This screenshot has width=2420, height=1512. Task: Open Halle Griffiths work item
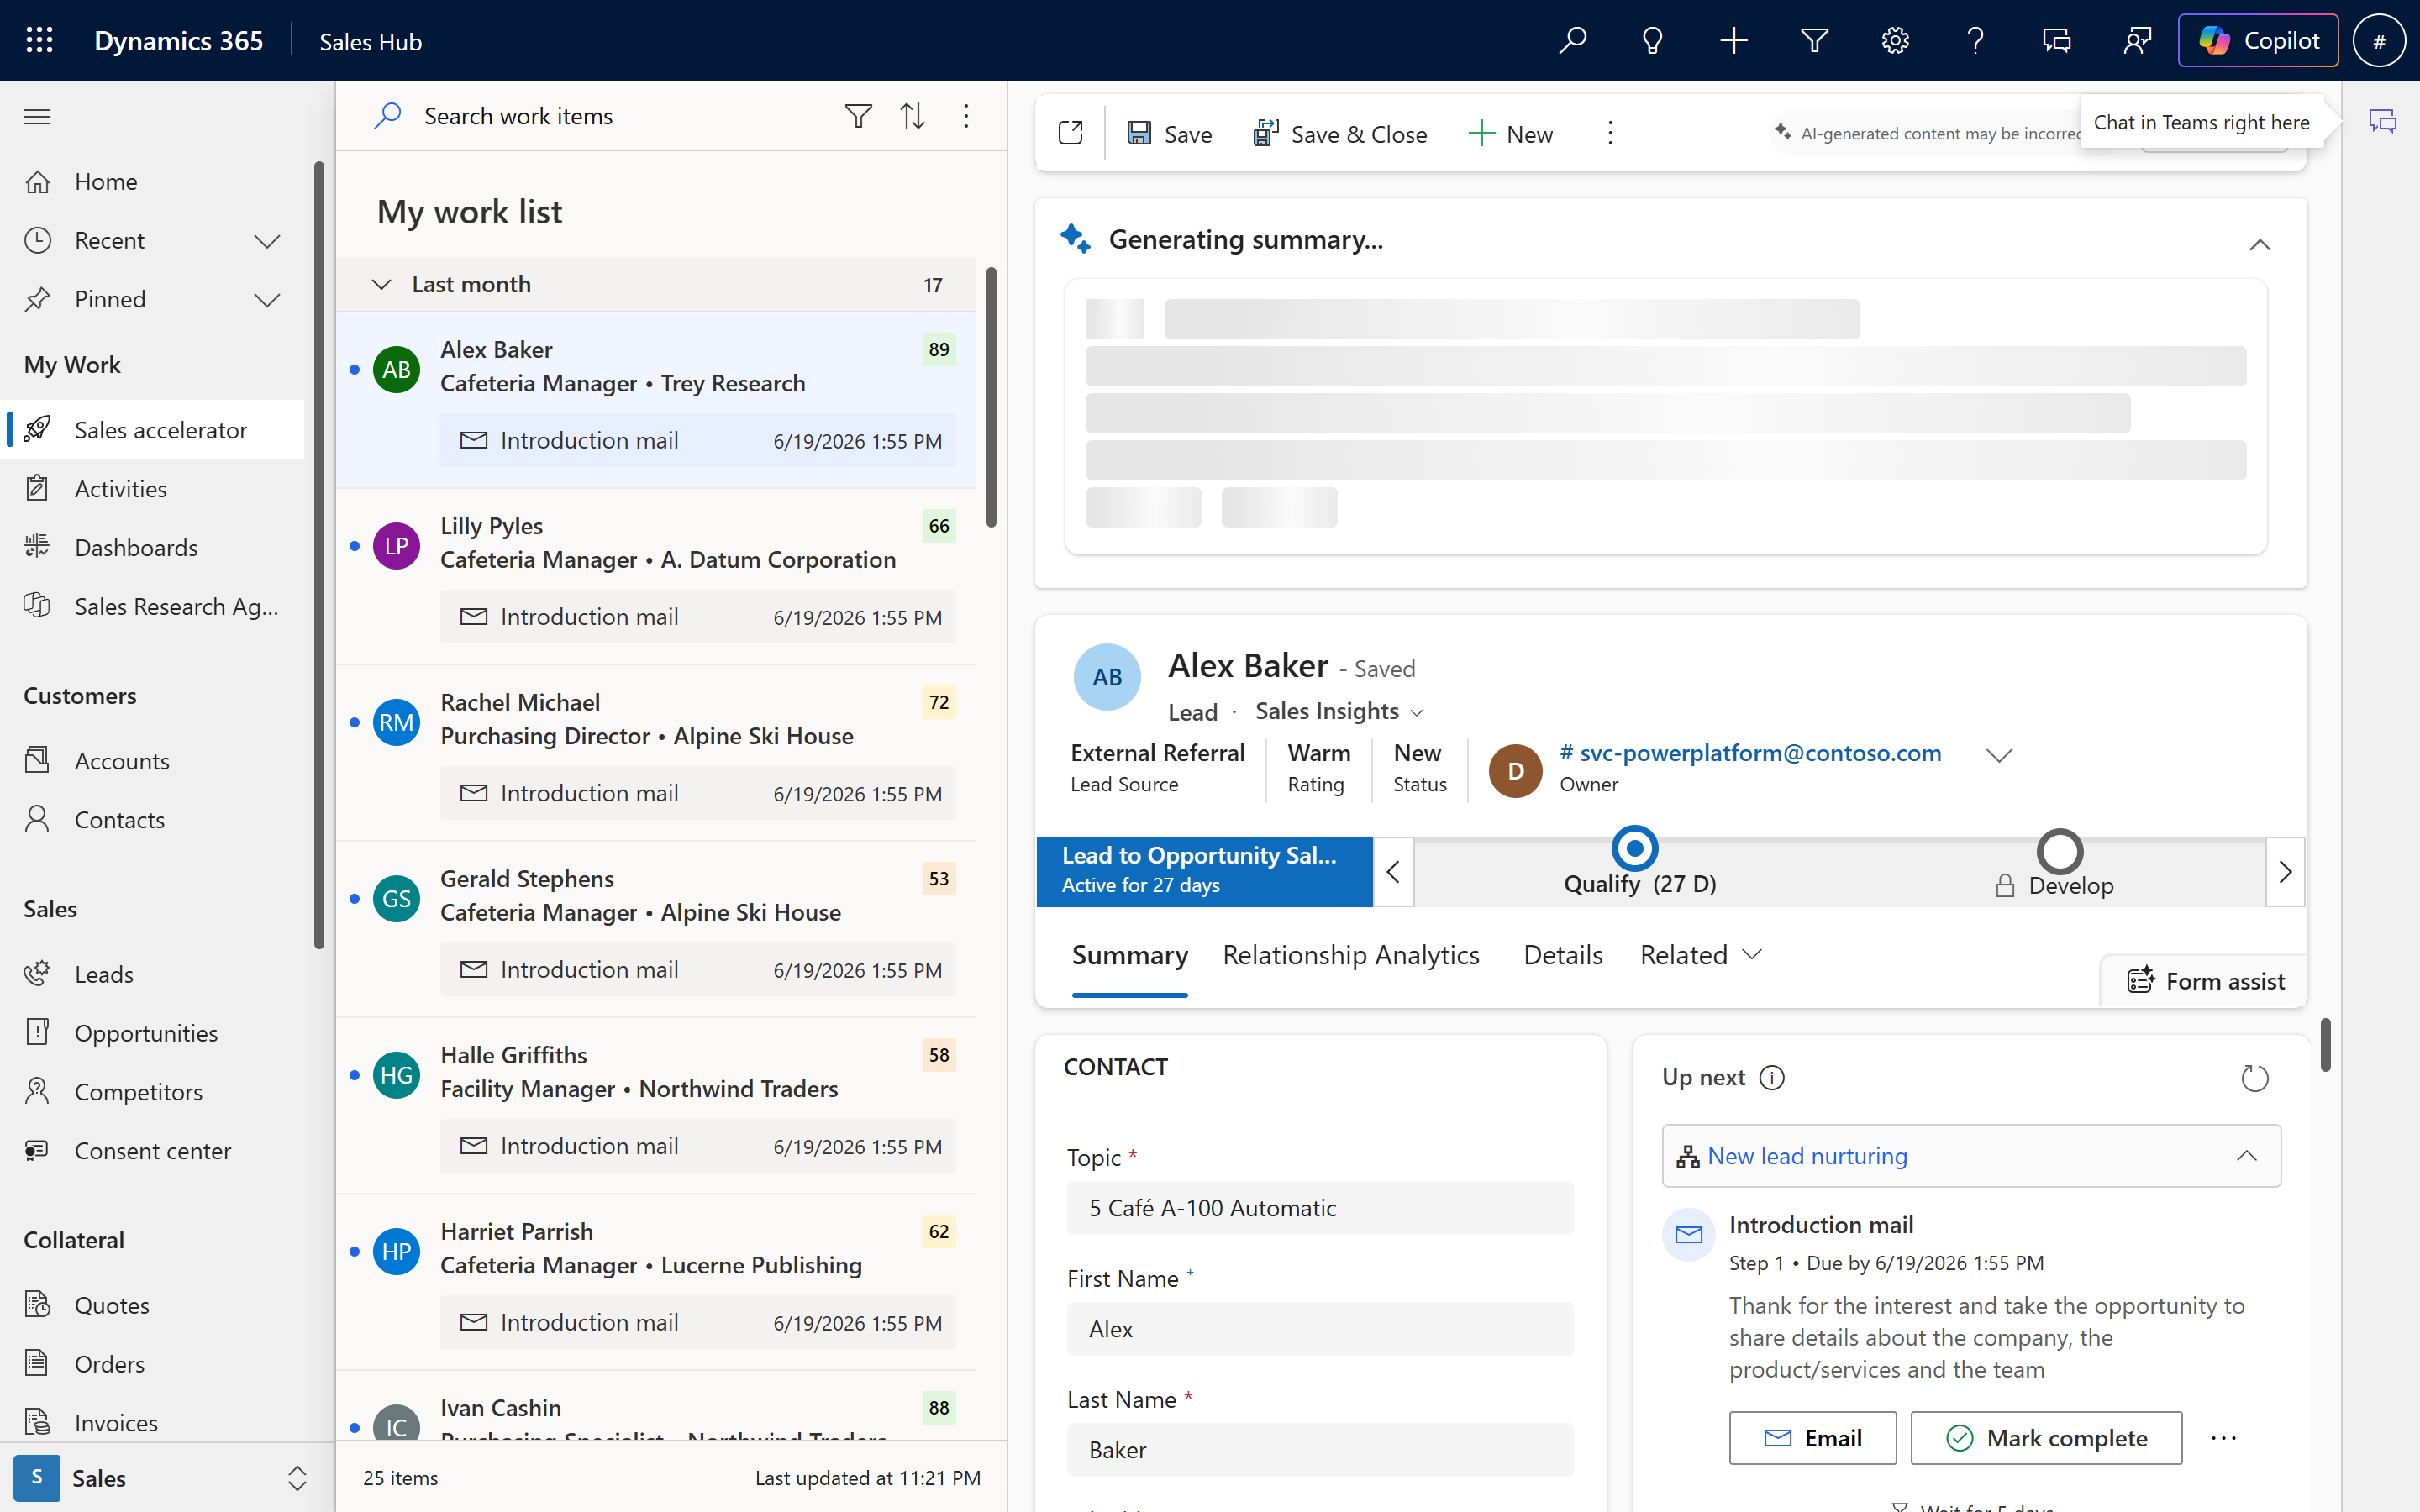[656, 1106]
